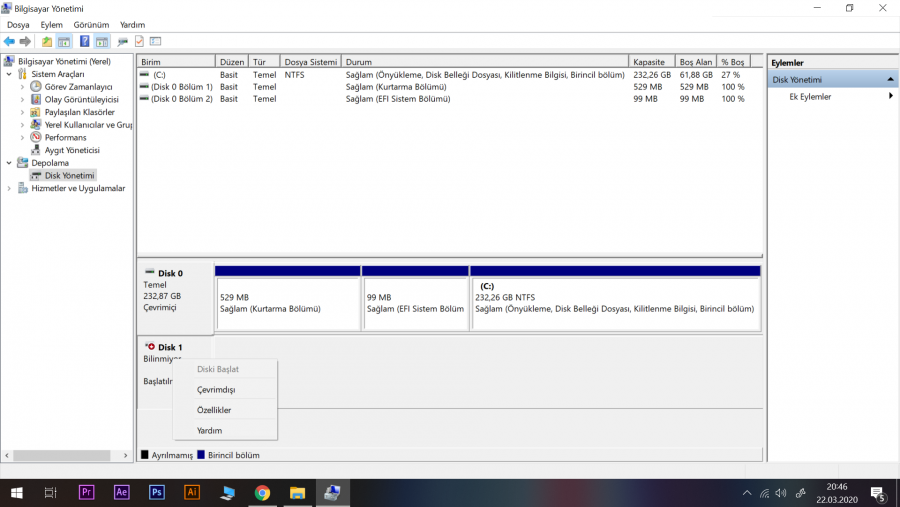
Task: Expand the Olay Görüntüleyicisi node
Action: click(x=22, y=99)
